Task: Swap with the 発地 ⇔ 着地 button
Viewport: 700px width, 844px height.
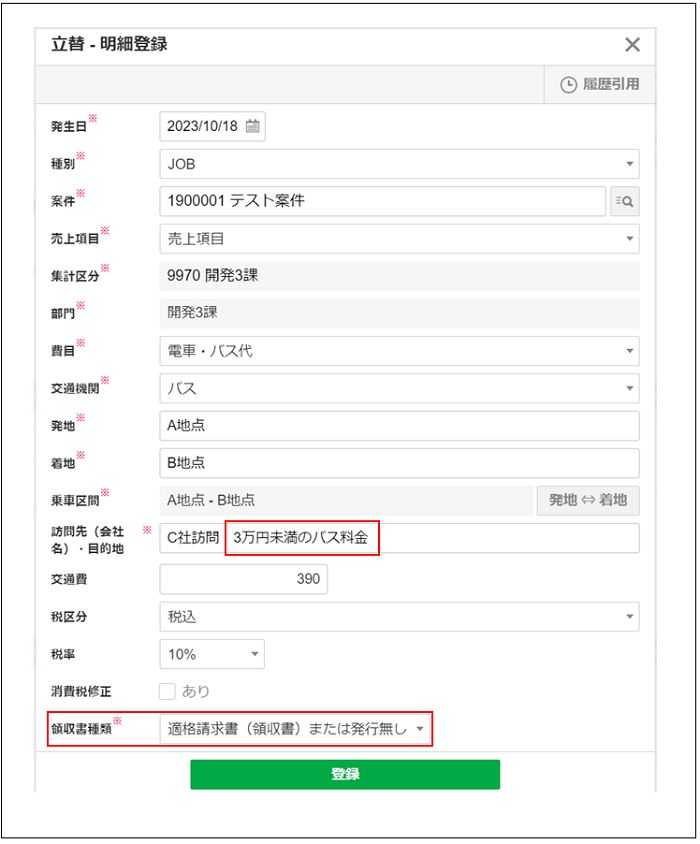Action: pyautogui.click(x=588, y=500)
